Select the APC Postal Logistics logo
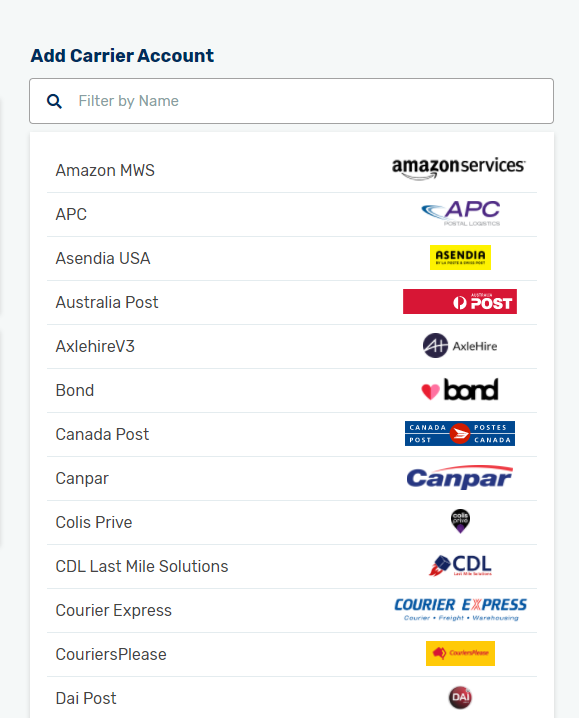 coord(460,213)
